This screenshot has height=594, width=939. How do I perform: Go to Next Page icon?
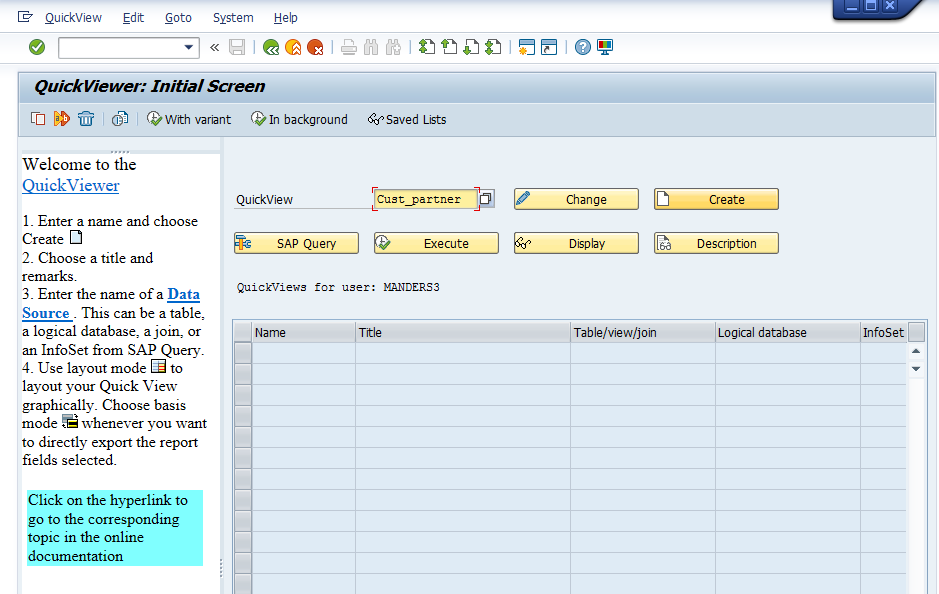click(x=471, y=47)
